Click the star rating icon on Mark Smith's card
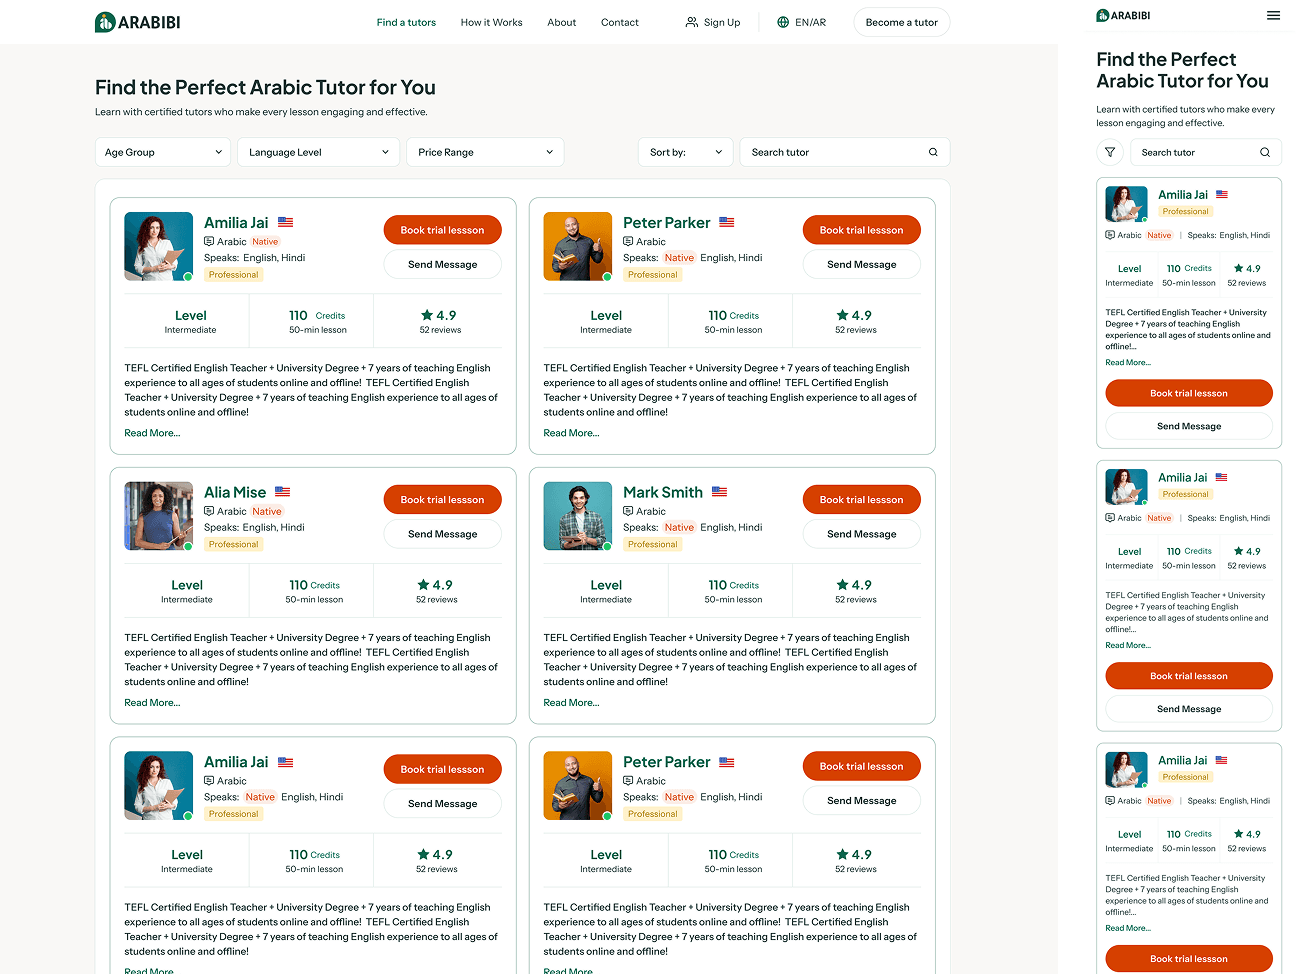Image resolution: width=1296 pixels, height=974 pixels. (842, 585)
